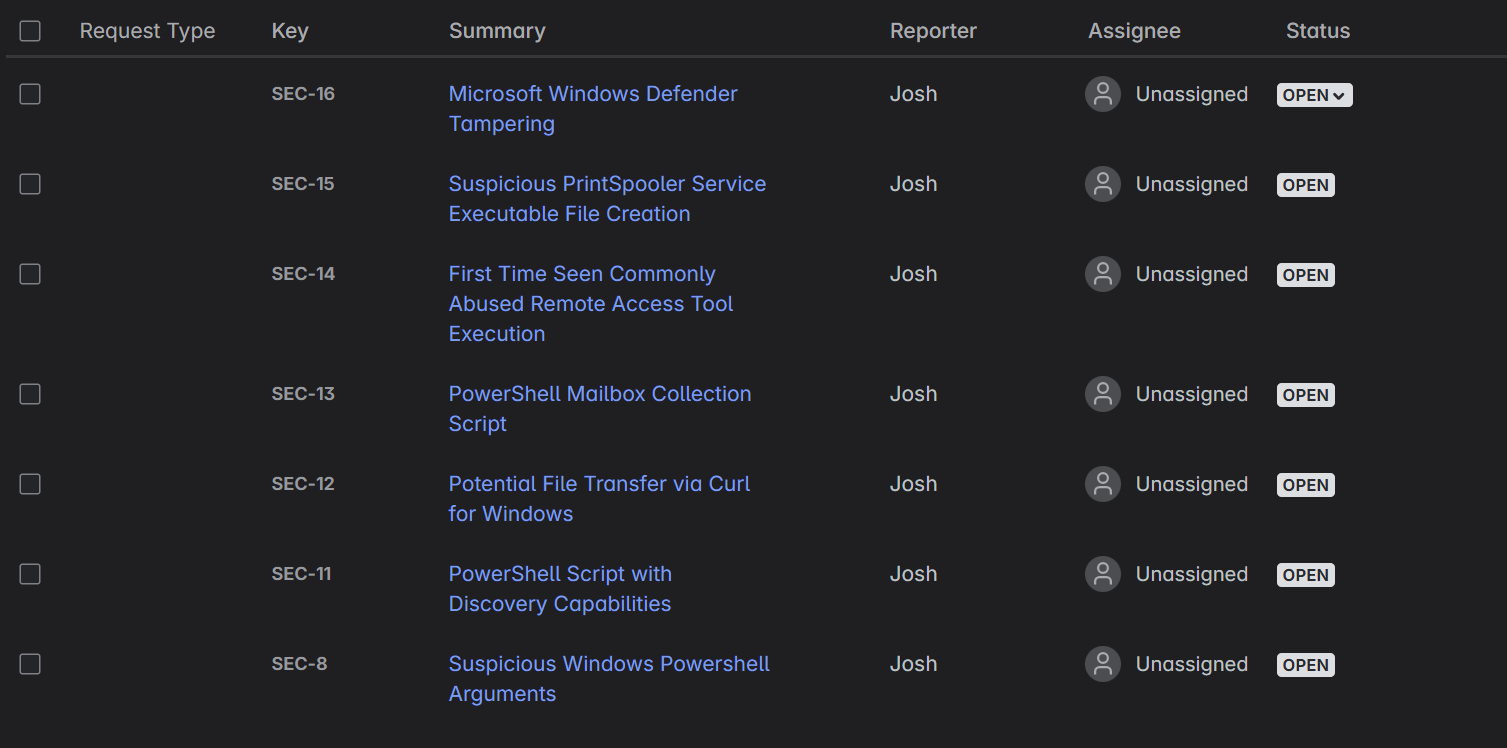Tick the checkbox beside SEC-13
The width and height of the screenshot is (1507, 748).
coord(30,394)
